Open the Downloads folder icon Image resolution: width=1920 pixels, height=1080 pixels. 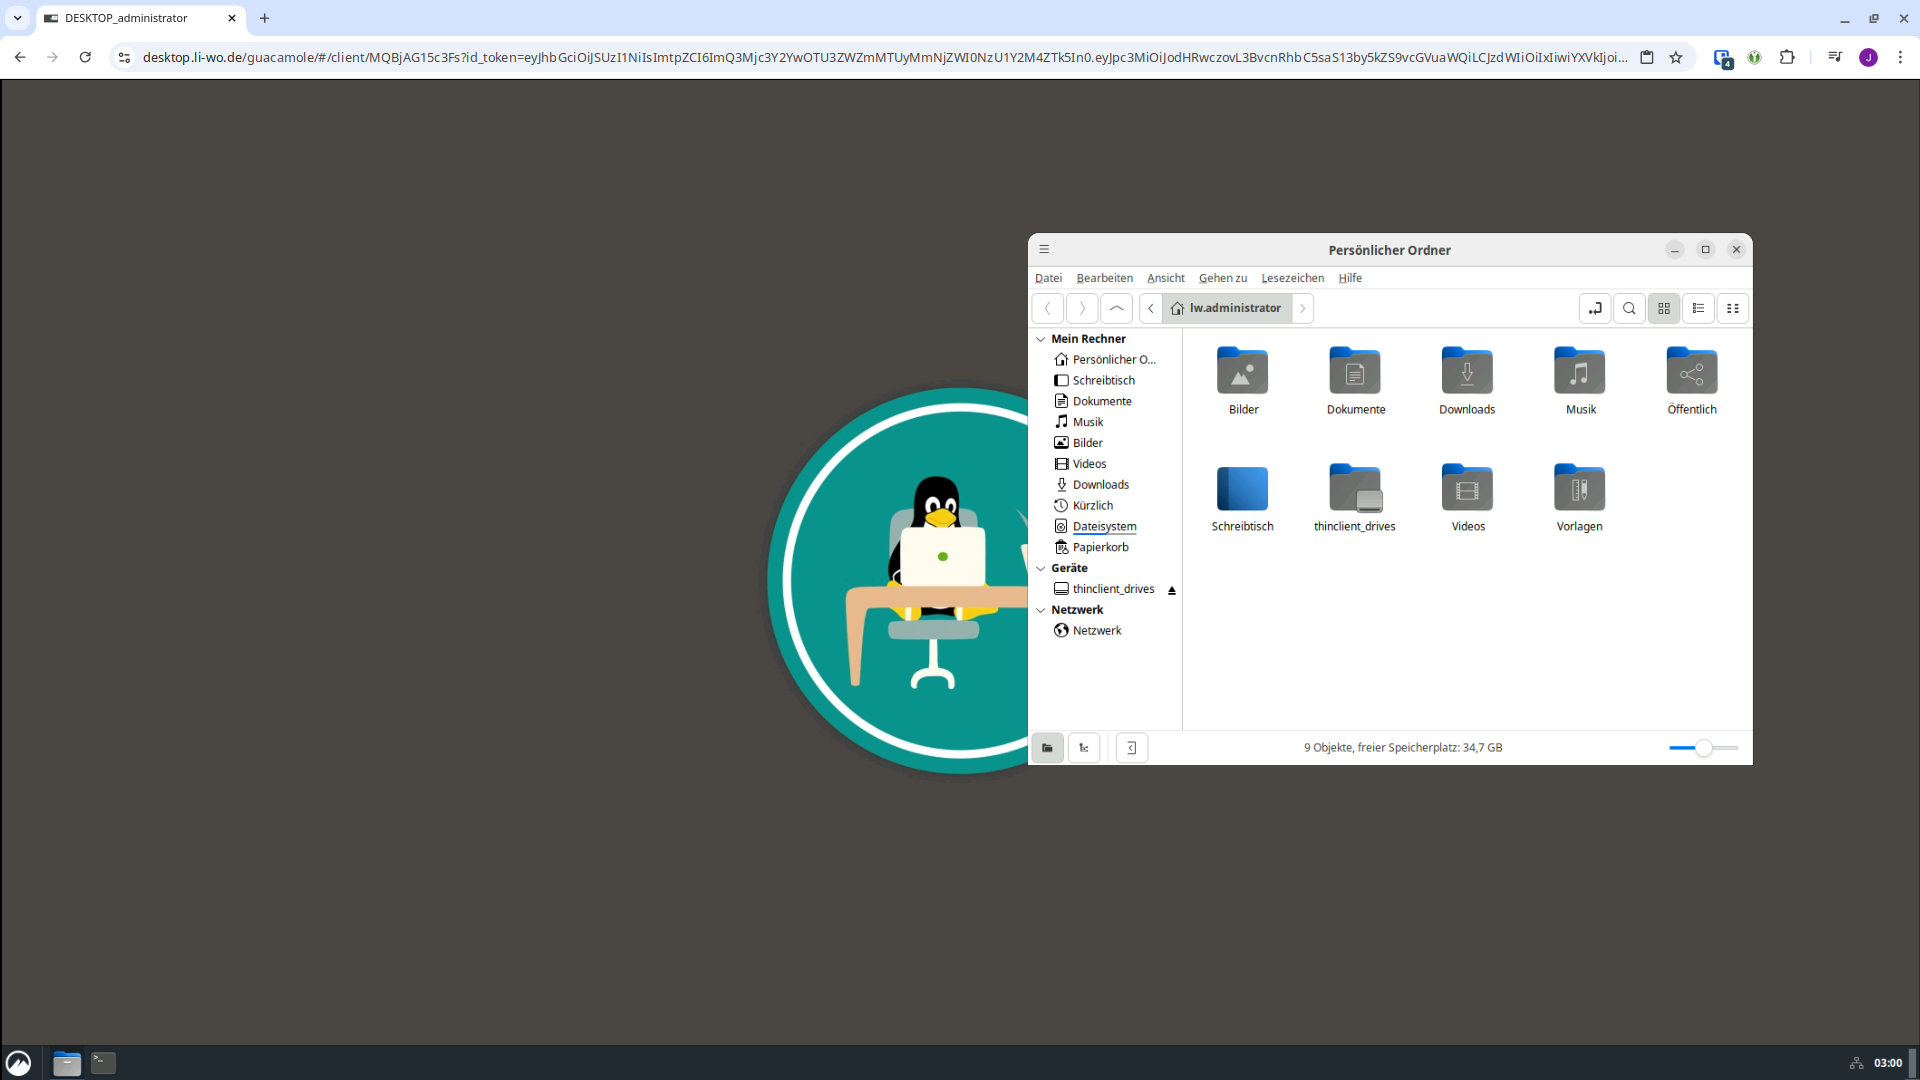(1467, 371)
